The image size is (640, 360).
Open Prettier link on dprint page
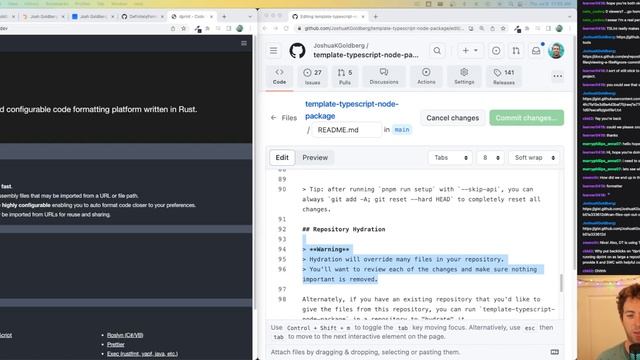pos(116,344)
